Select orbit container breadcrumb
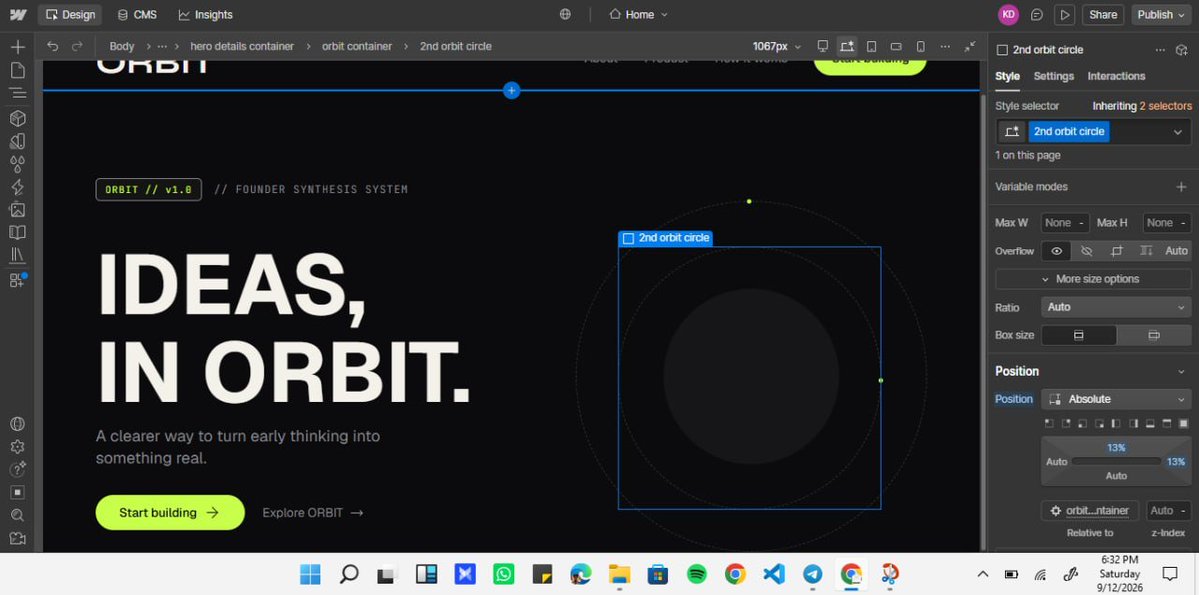 [356, 46]
